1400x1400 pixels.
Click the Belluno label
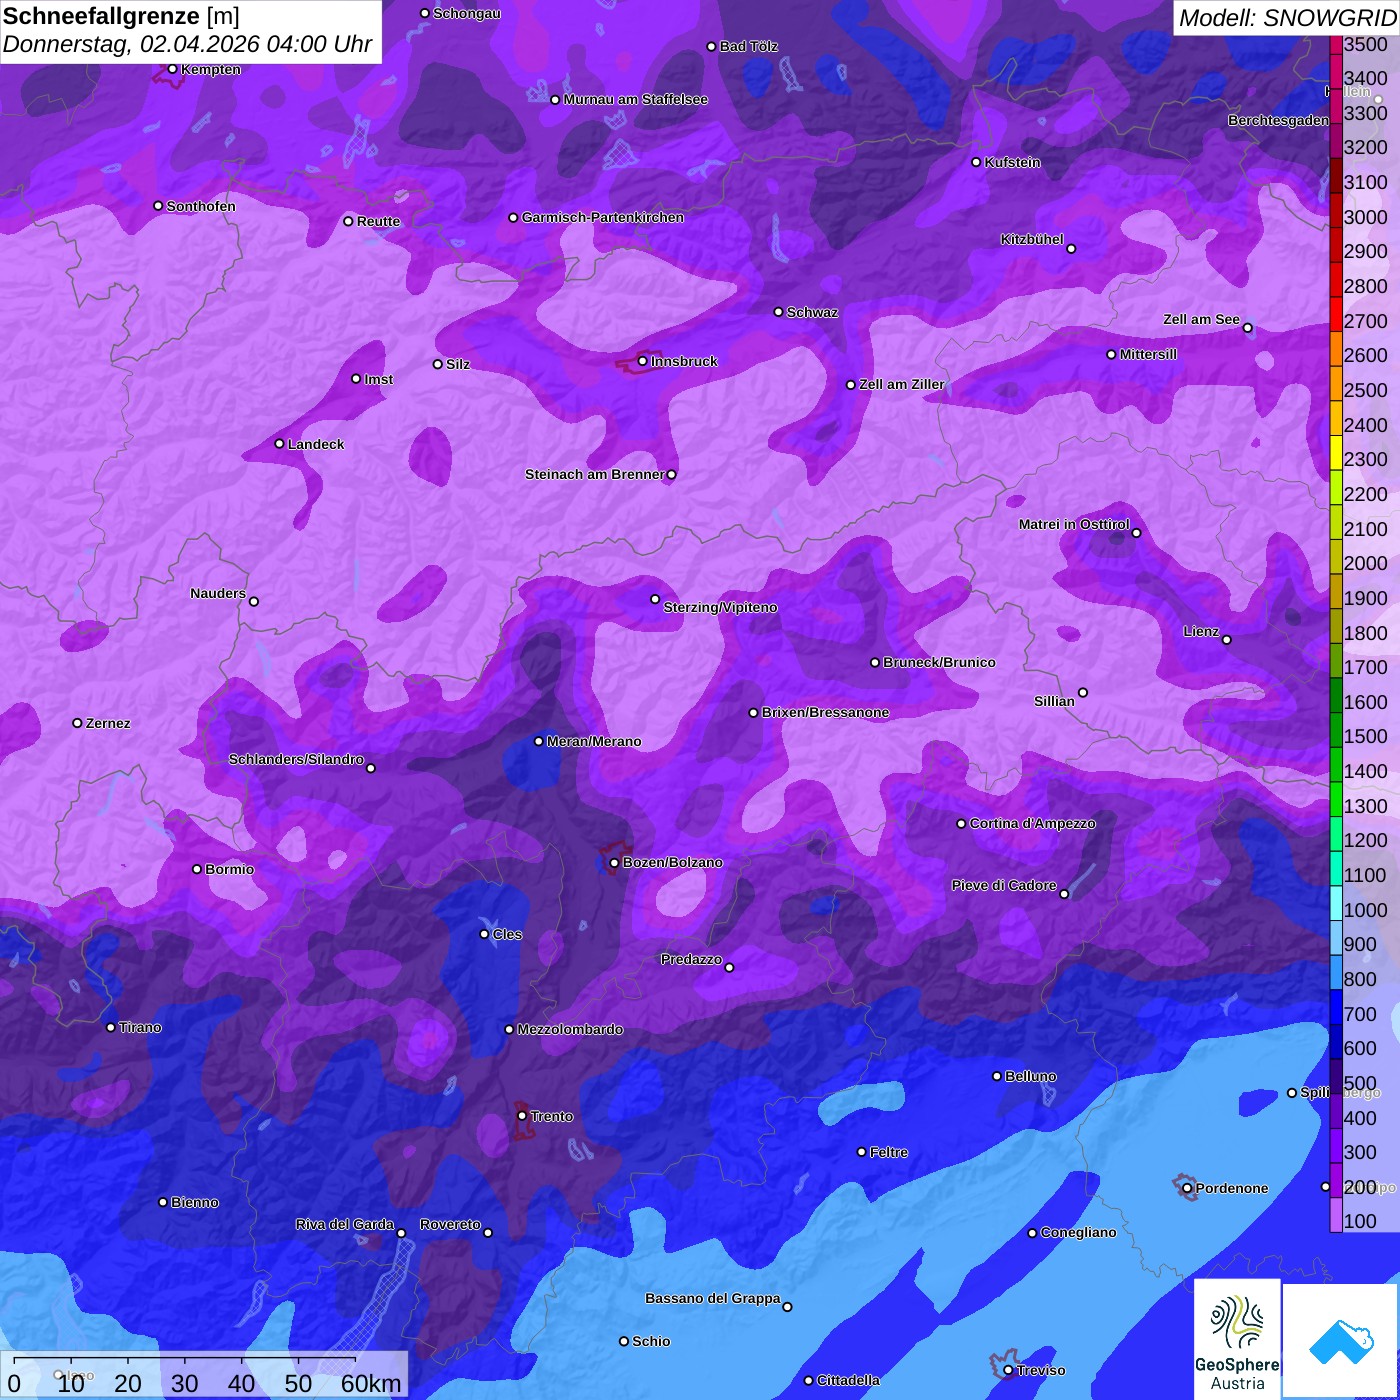pyautogui.click(x=1031, y=1076)
